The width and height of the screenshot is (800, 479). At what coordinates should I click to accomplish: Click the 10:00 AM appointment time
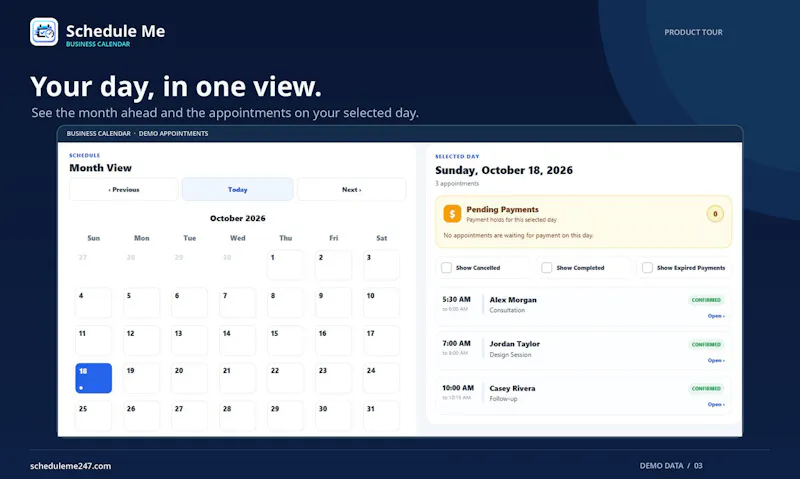click(x=458, y=388)
